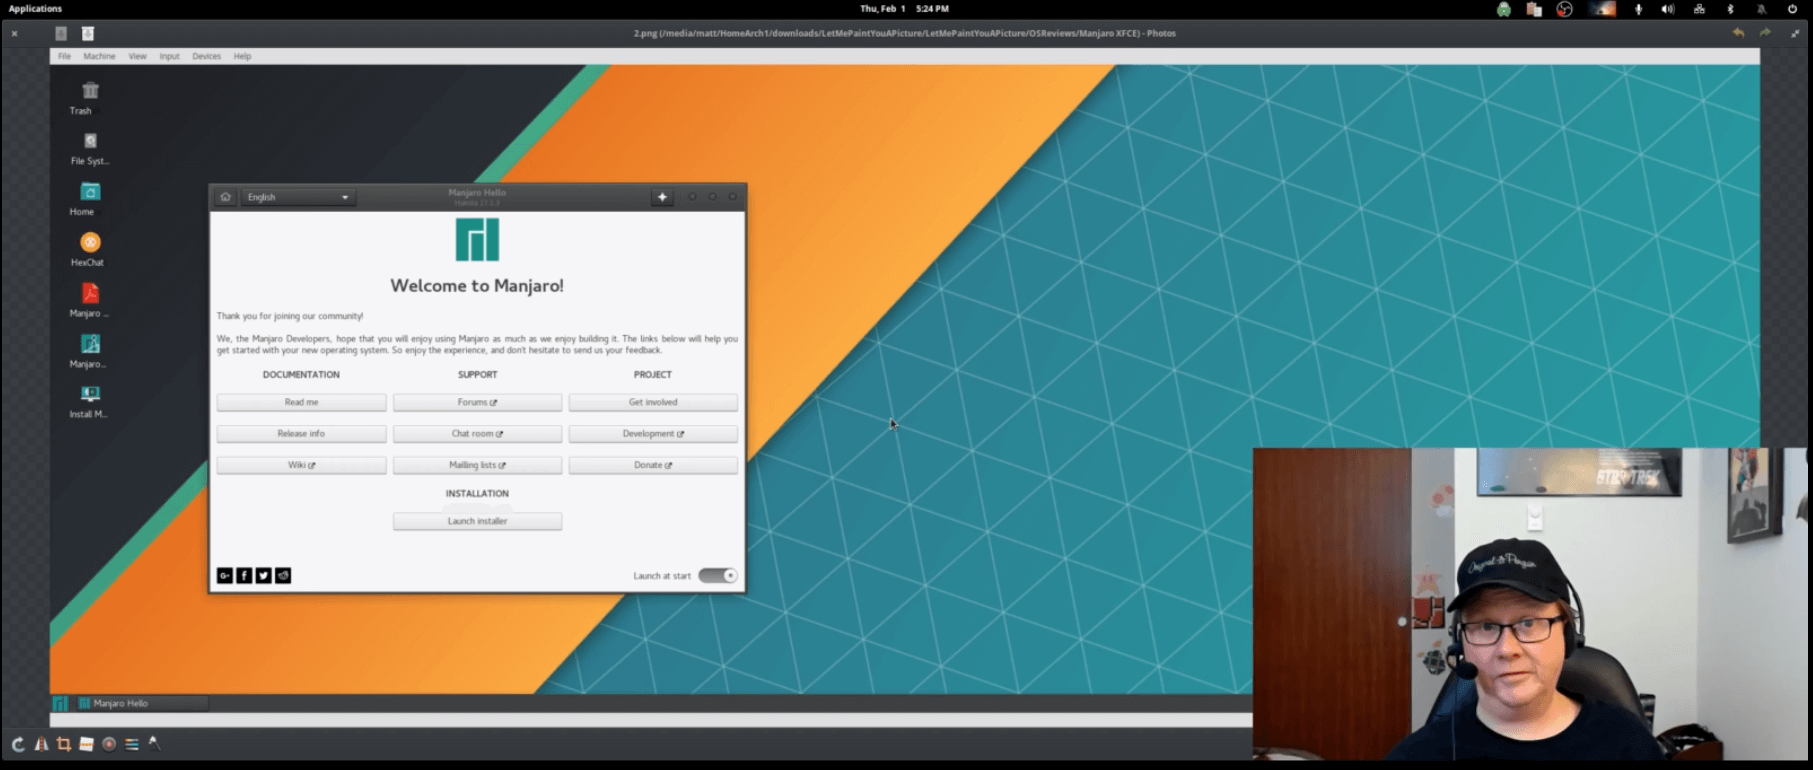Screen dimensions: 1813x770
Task: Open the Mailing lists button
Action: click(x=477, y=465)
